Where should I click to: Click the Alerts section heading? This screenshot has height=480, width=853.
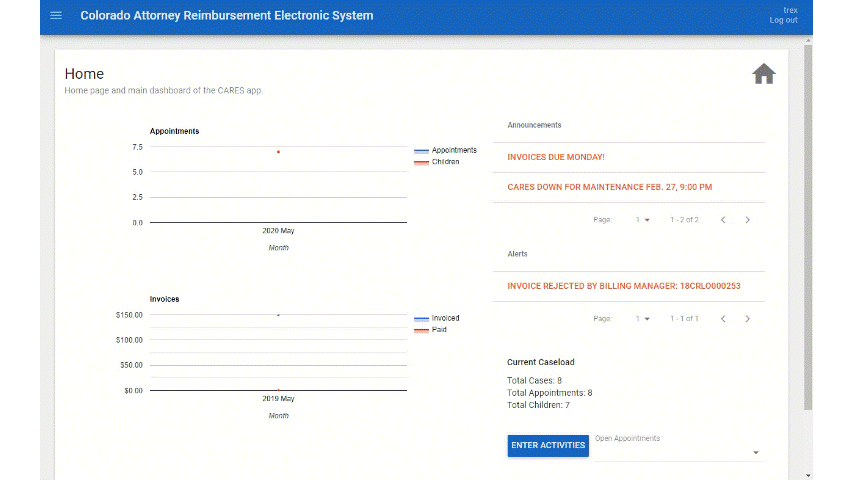click(x=517, y=254)
